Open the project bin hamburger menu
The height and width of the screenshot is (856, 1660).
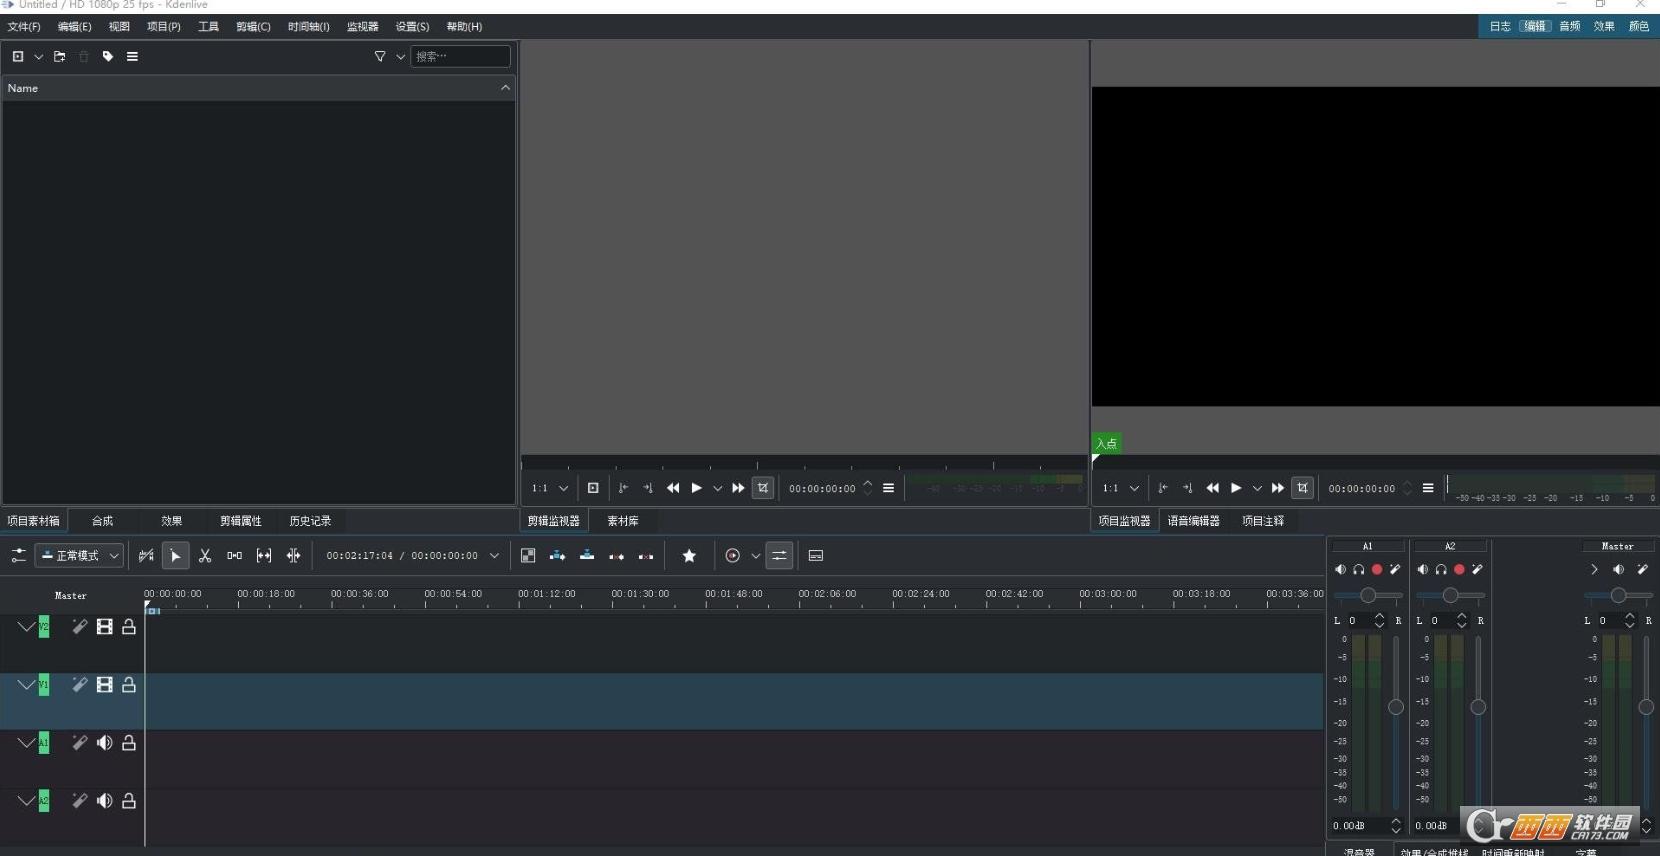[132, 57]
